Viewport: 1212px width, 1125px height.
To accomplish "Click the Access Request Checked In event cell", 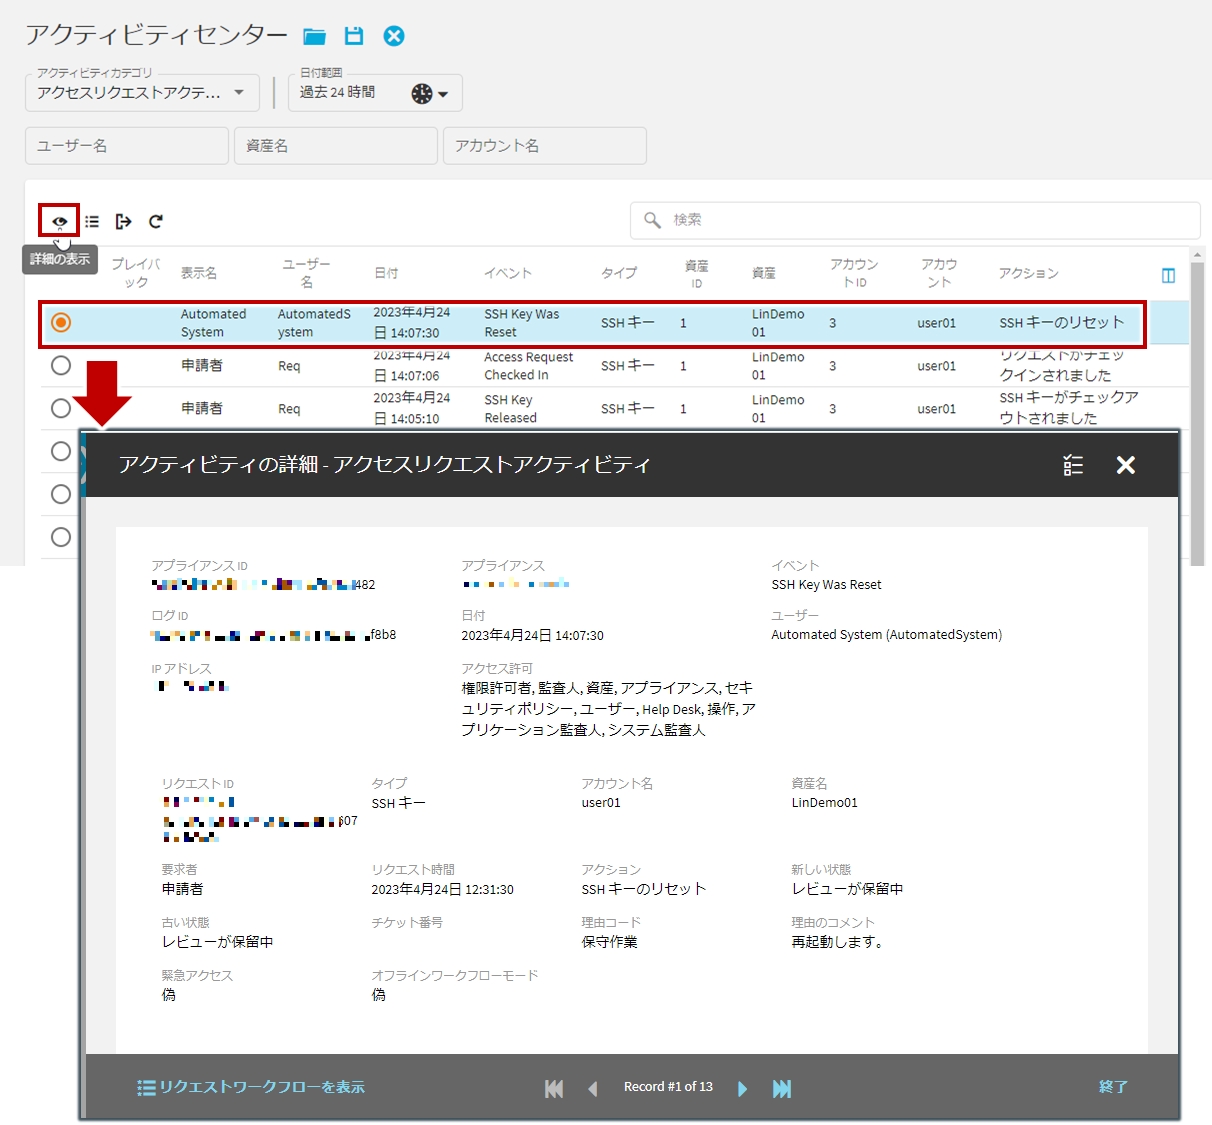I will [x=528, y=366].
